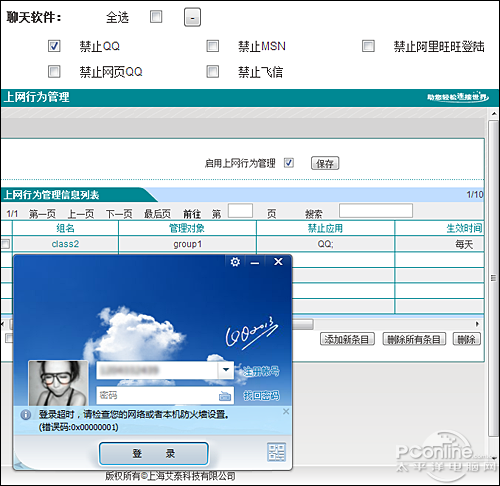Focus the search input field

click(x=376, y=211)
